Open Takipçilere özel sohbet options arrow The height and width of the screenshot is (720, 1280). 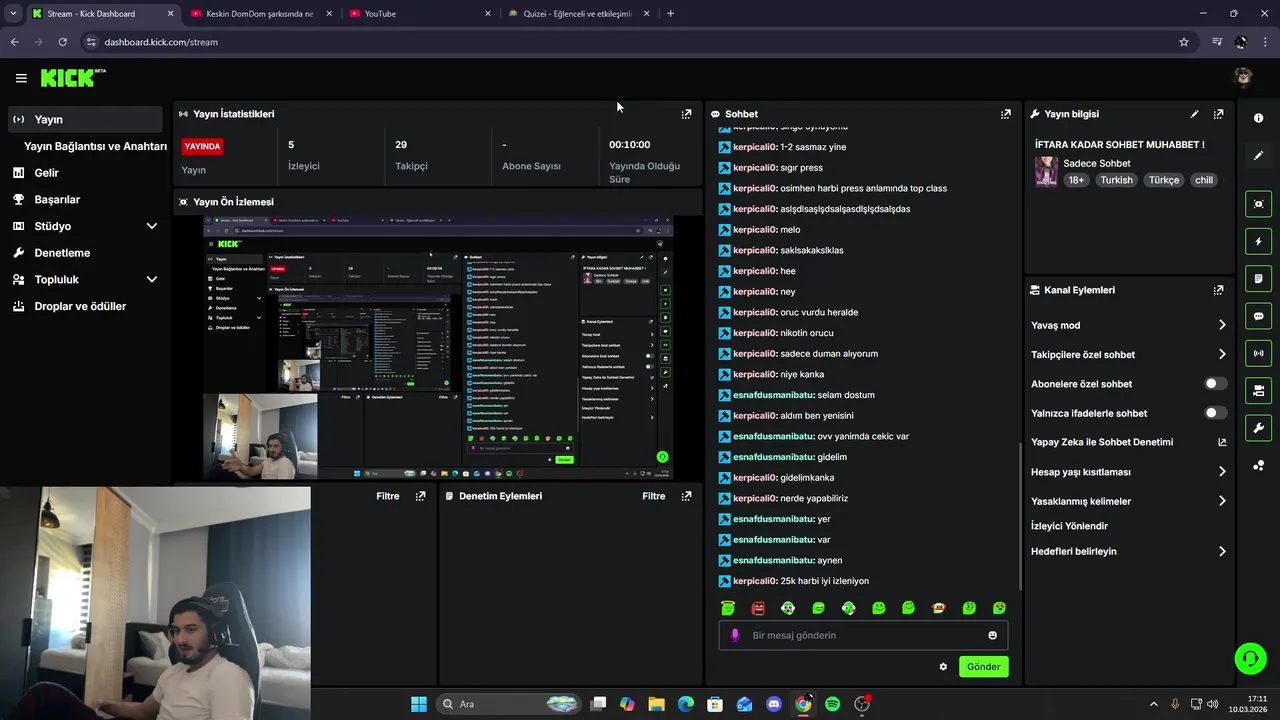tap(1222, 354)
